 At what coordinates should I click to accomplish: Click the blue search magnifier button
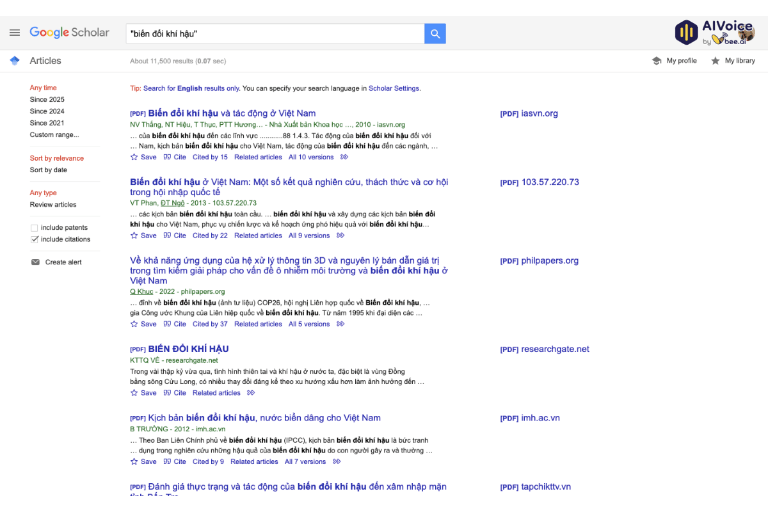pyautogui.click(x=435, y=33)
